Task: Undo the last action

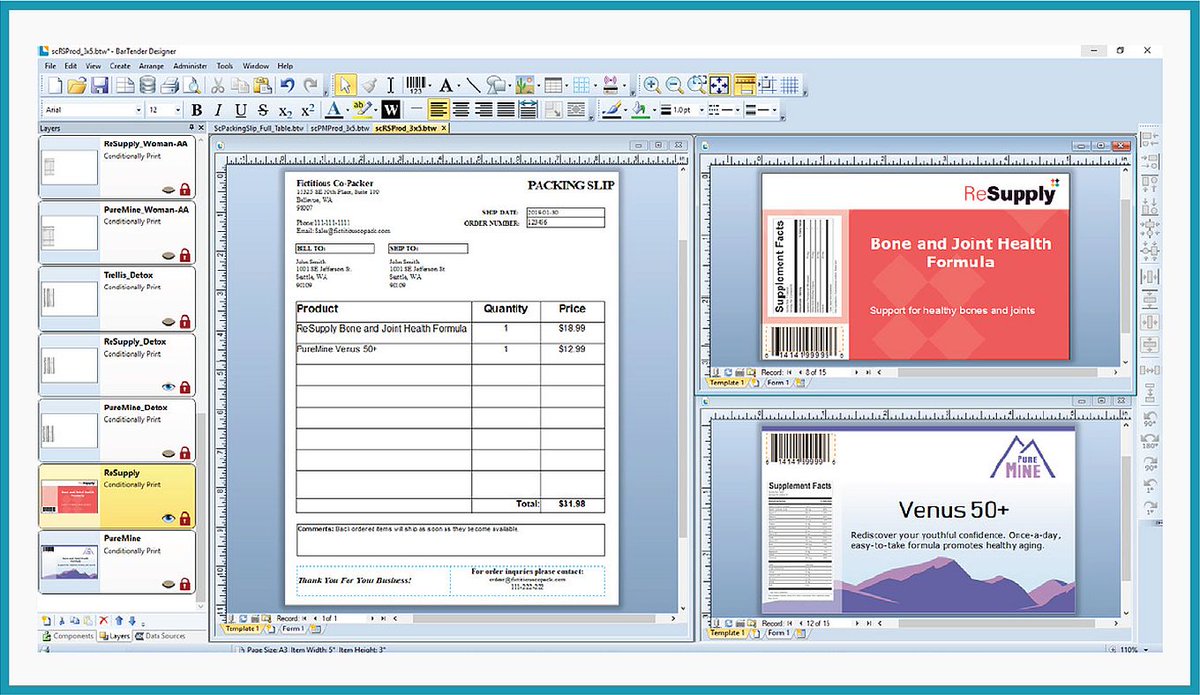Action: [287, 86]
